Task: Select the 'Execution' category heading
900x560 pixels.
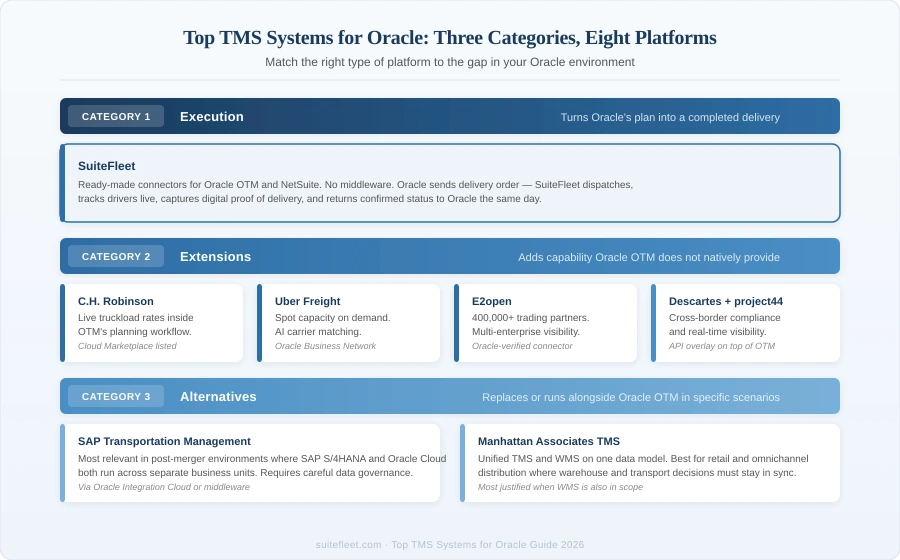Action: coord(212,116)
